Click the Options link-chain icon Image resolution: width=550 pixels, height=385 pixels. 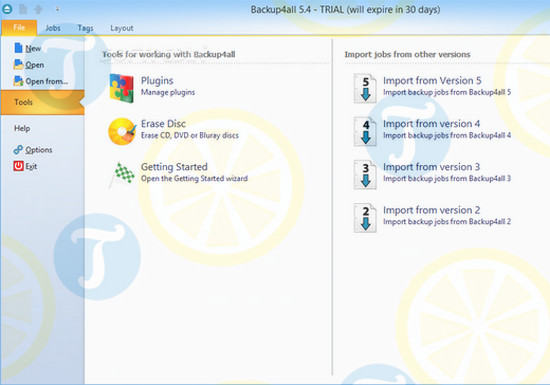click(x=18, y=150)
